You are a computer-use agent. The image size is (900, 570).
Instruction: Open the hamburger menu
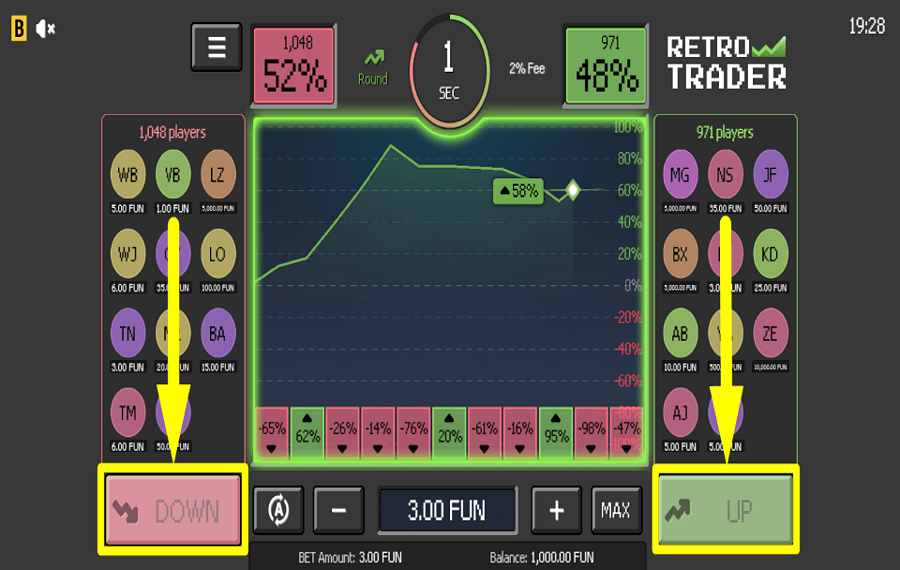click(216, 47)
